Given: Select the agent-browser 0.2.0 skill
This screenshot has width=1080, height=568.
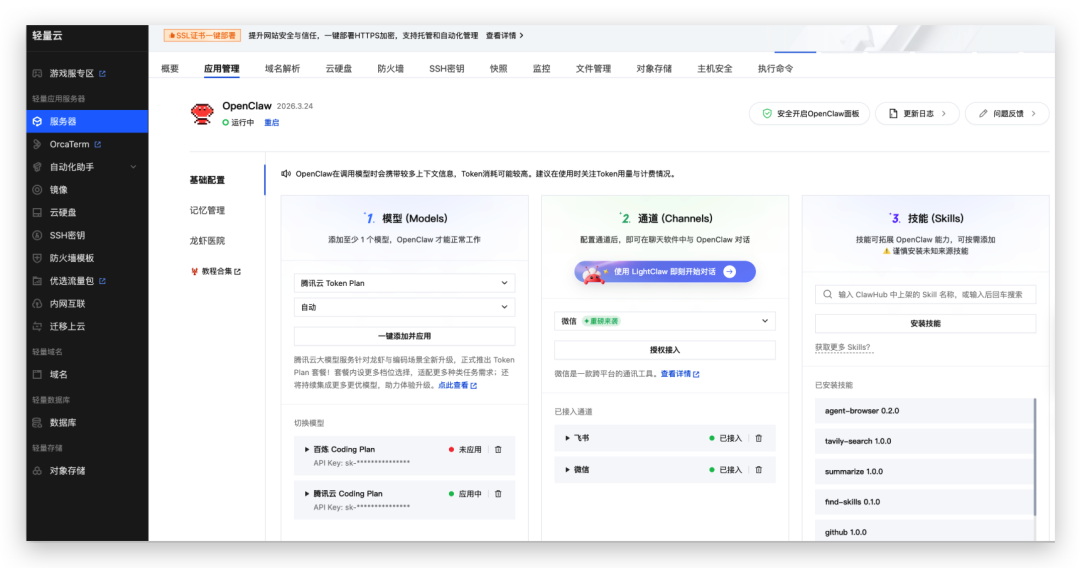Looking at the screenshot, I should click(924, 411).
